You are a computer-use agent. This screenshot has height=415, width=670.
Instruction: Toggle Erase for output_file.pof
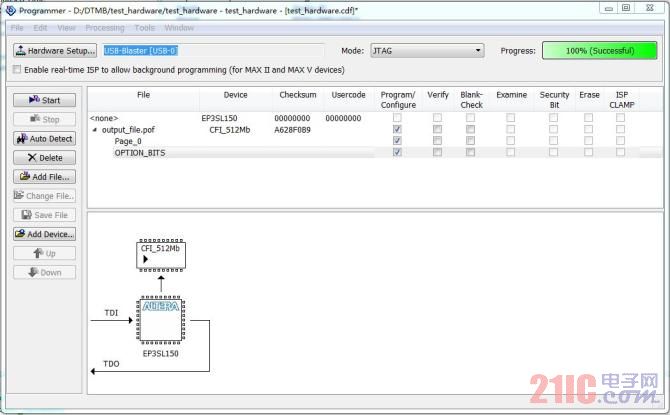coord(588,129)
